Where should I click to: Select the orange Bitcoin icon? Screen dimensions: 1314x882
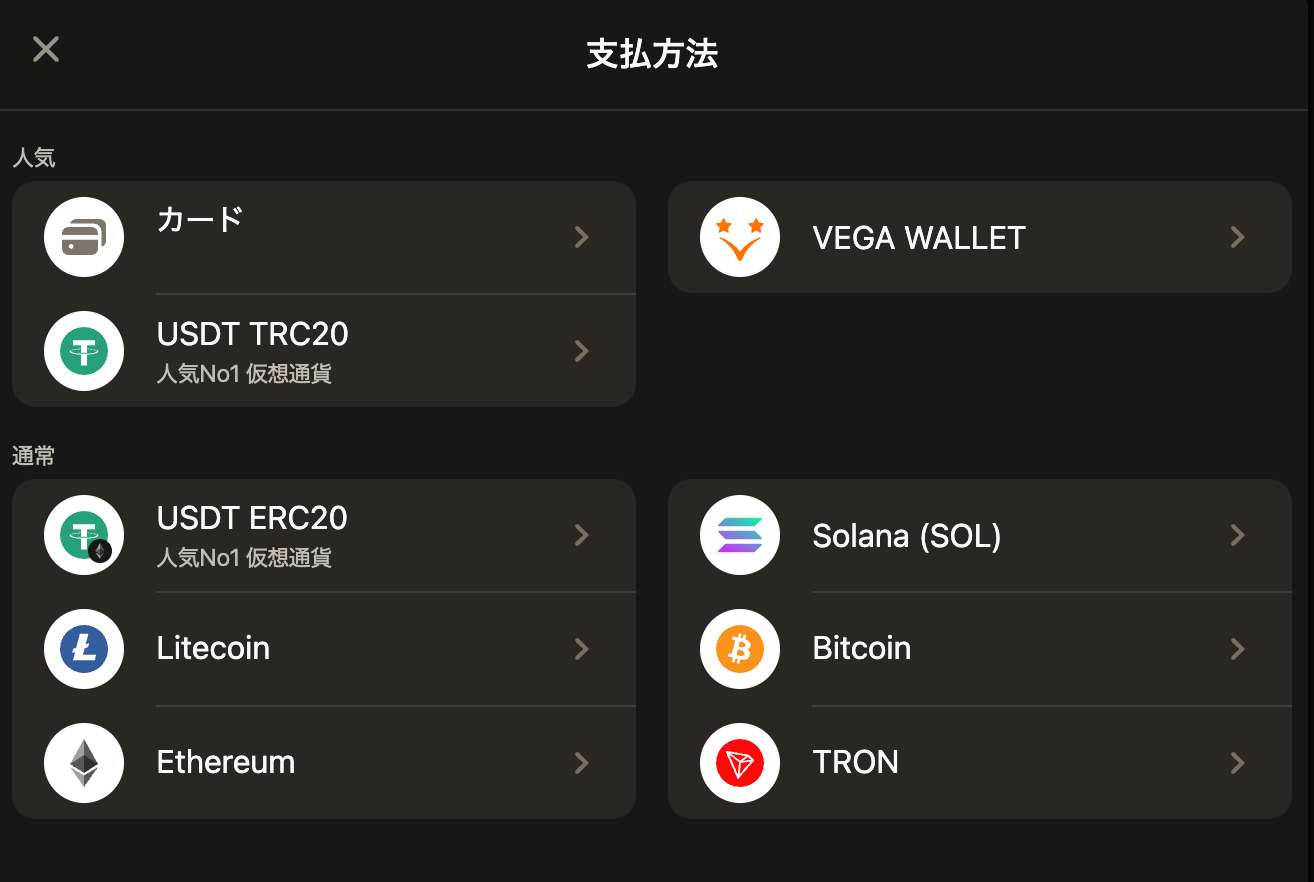[740, 649]
